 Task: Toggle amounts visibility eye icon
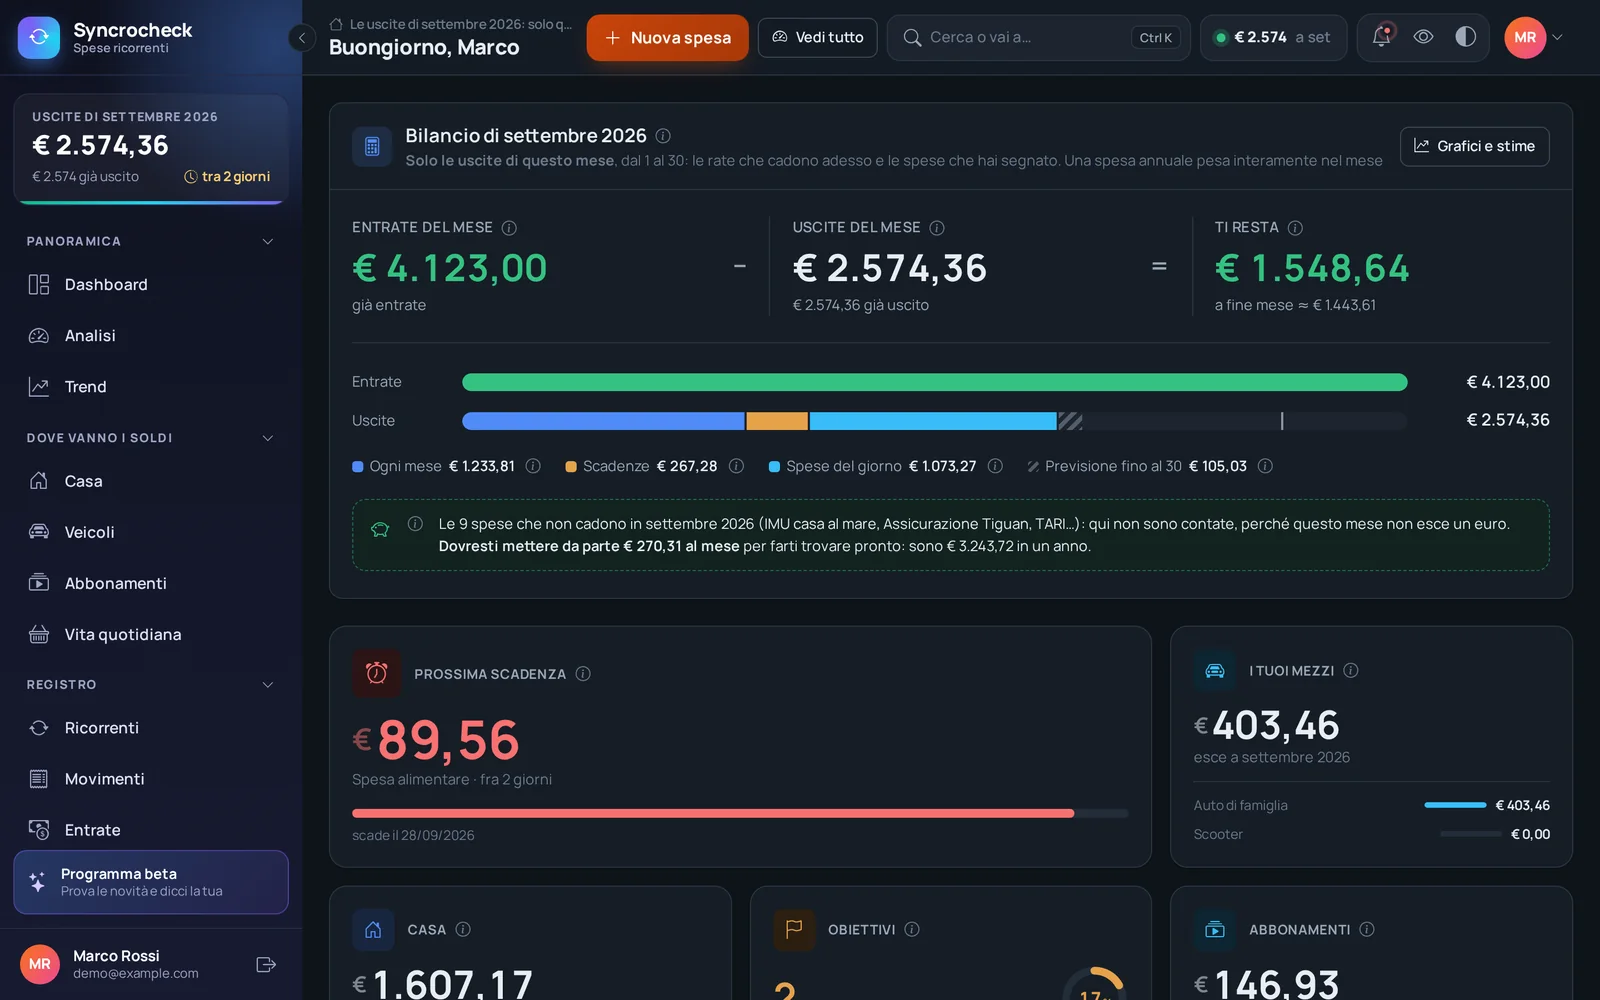pyautogui.click(x=1424, y=37)
